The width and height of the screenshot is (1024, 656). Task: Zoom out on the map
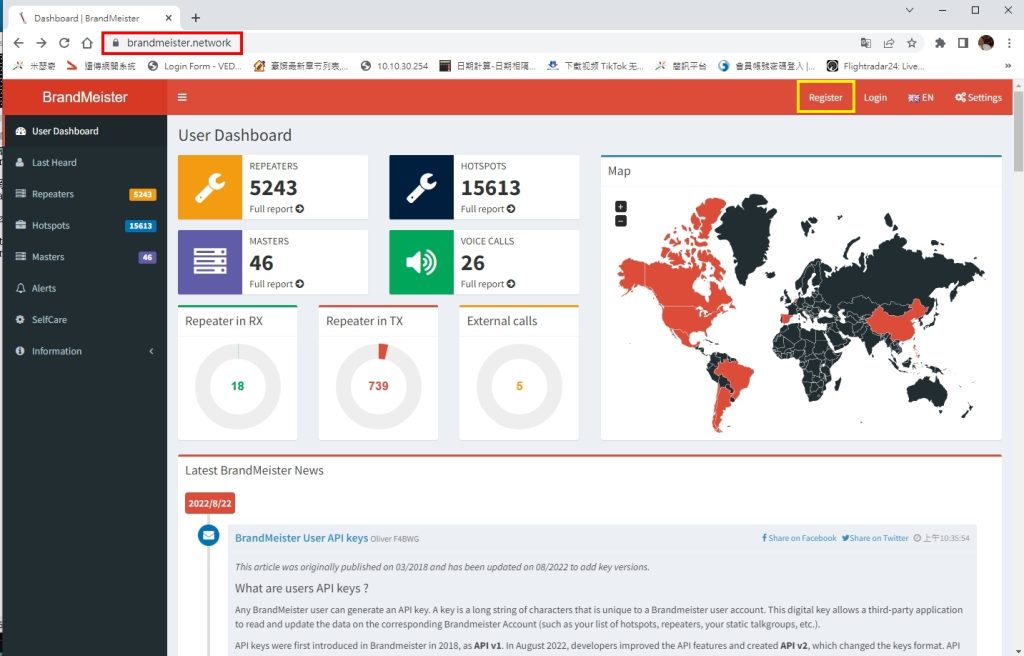[x=621, y=221]
